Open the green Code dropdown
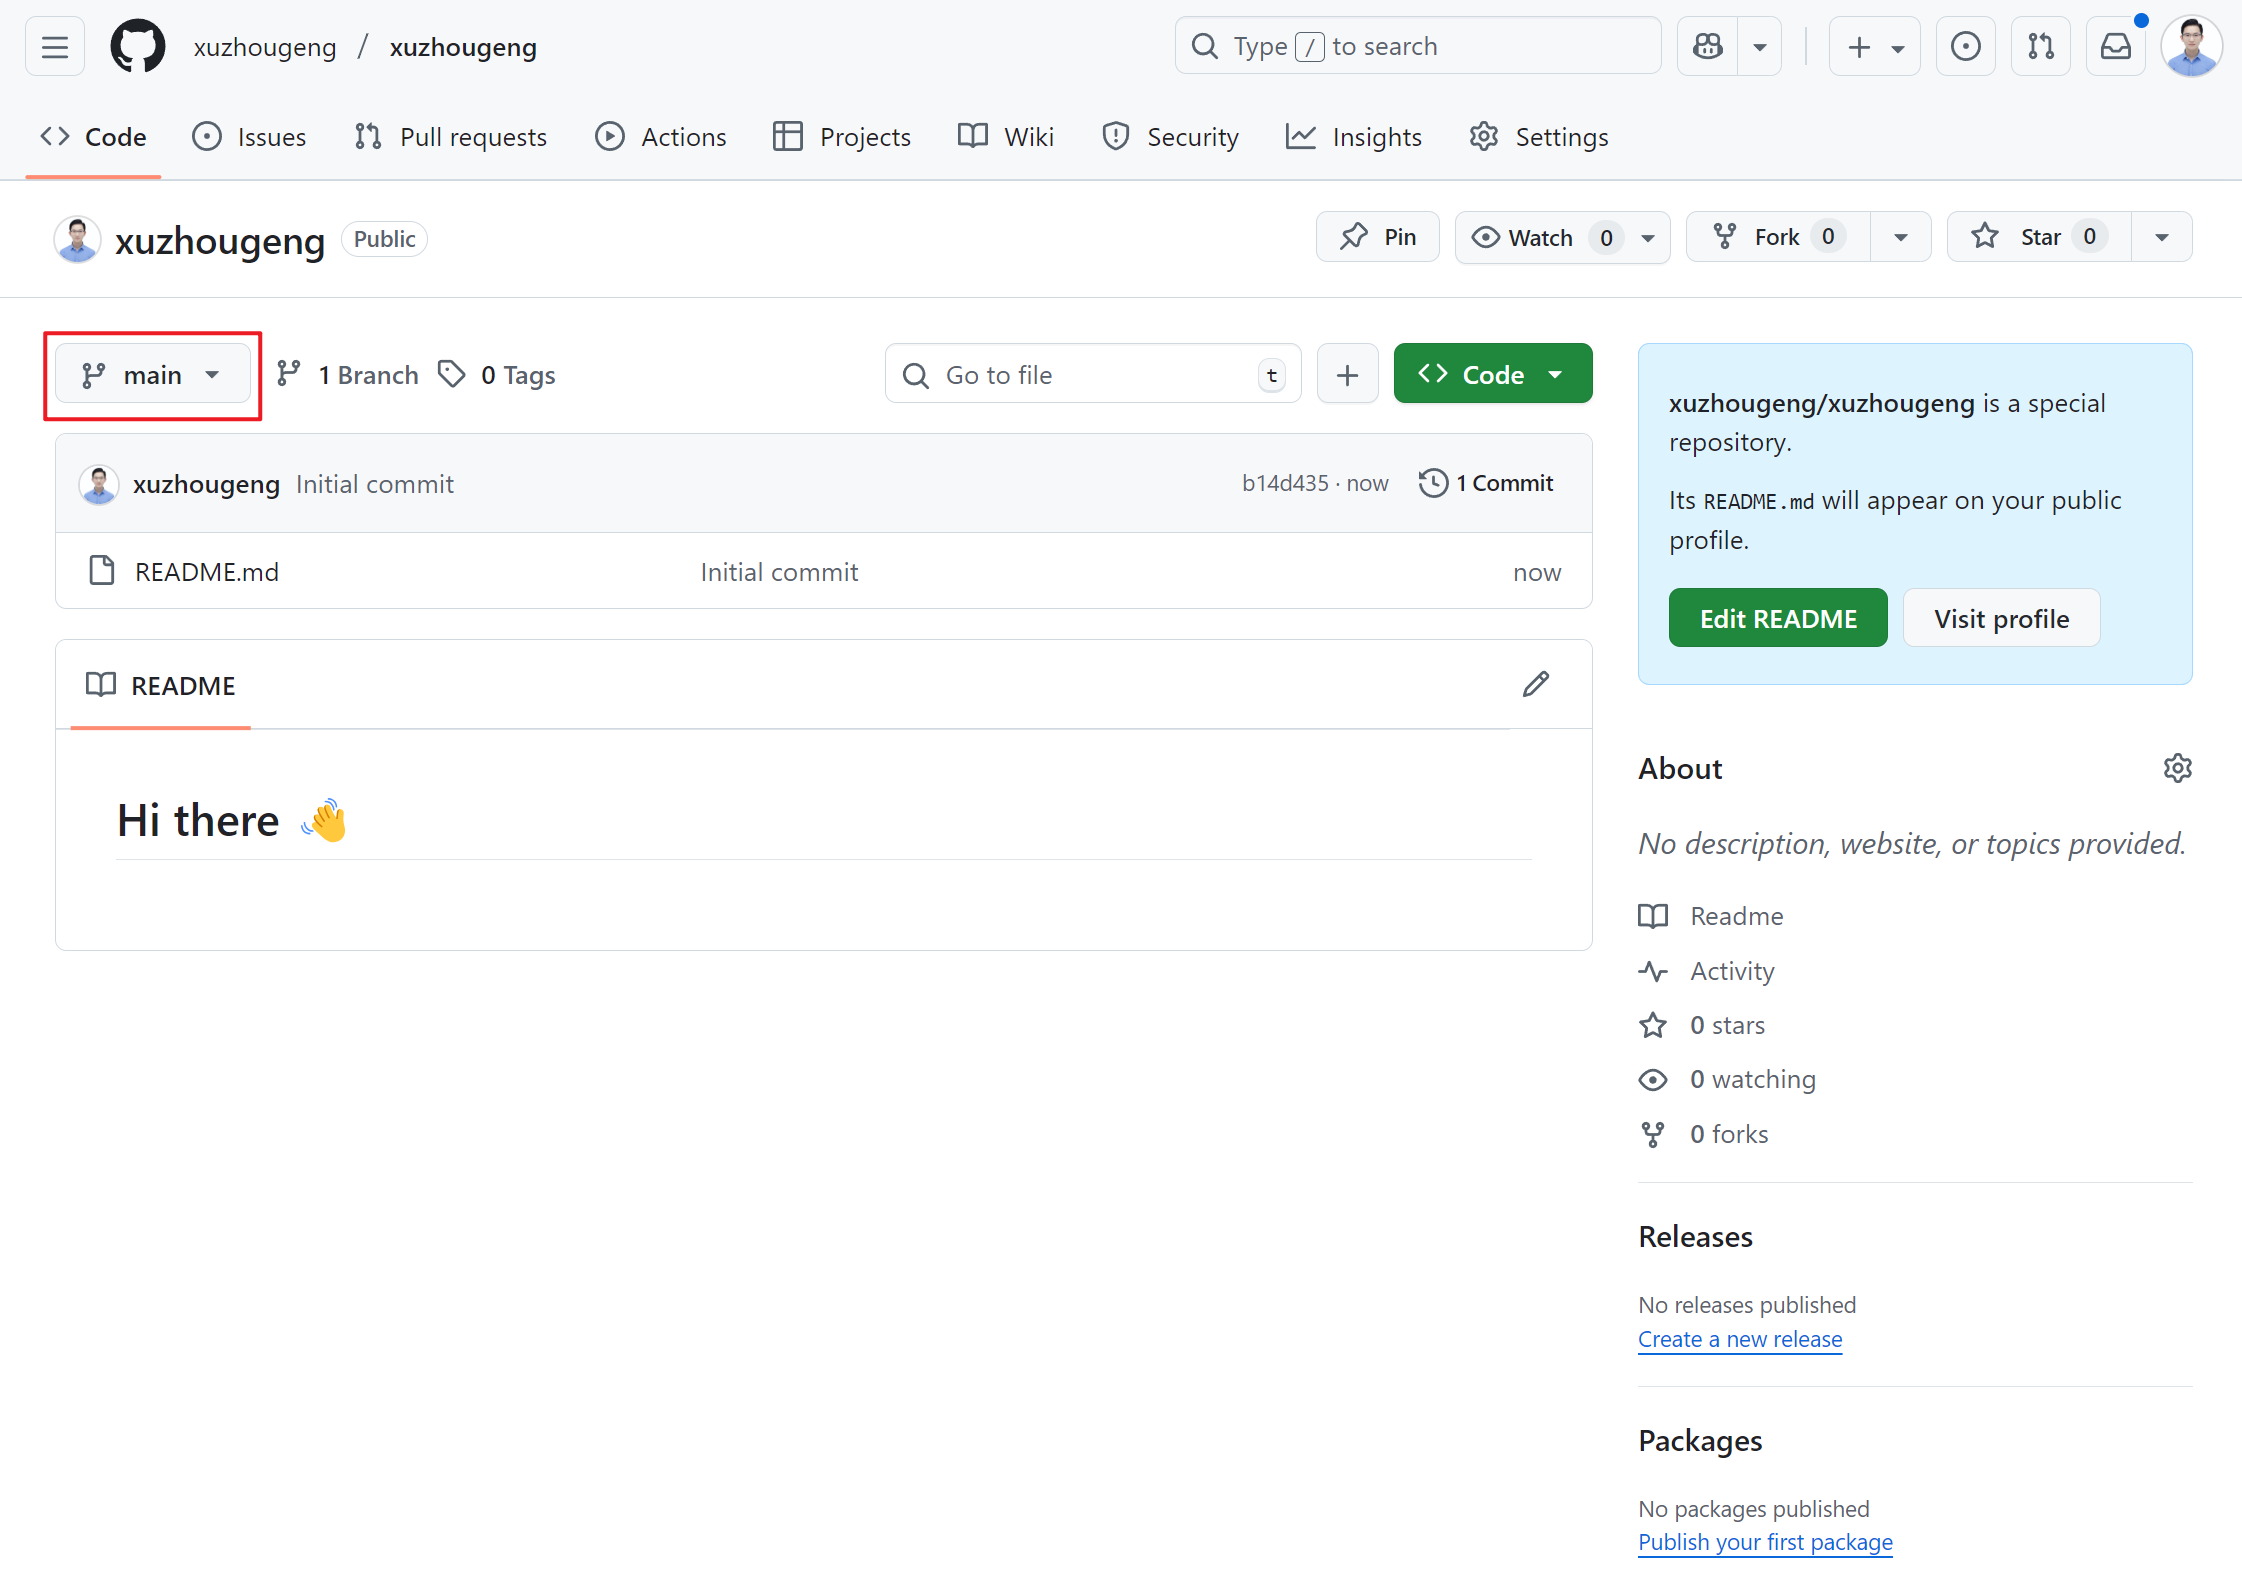The width and height of the screenshot is (2242, 1580). point(1492,375)
